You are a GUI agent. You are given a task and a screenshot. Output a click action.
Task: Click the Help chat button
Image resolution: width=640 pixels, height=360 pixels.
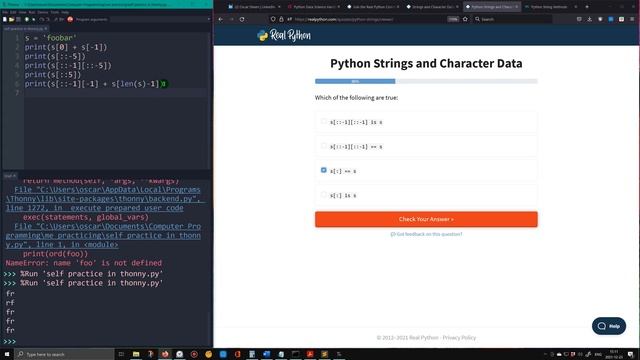coord(609,326)
